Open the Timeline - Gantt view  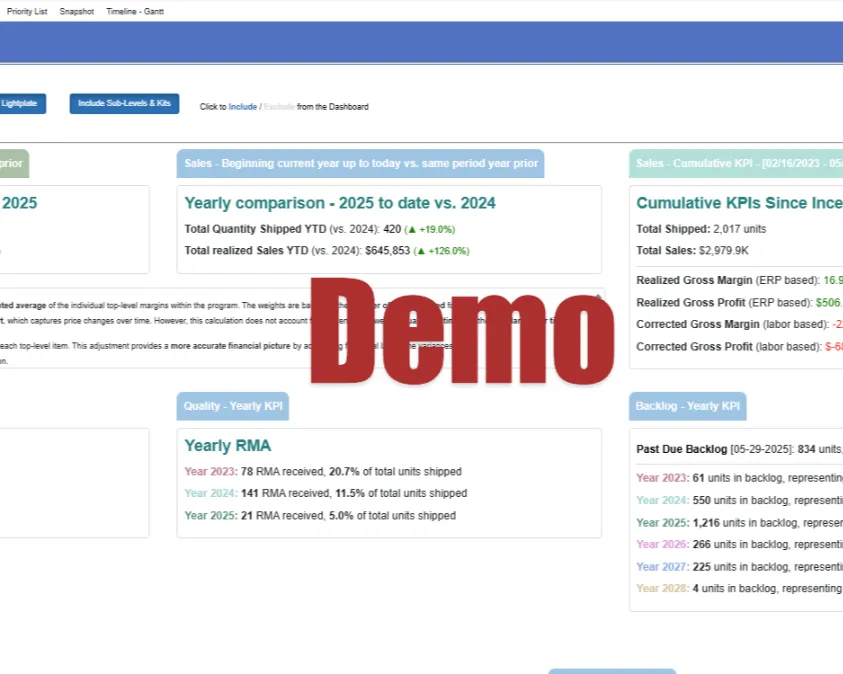(135, 11)
